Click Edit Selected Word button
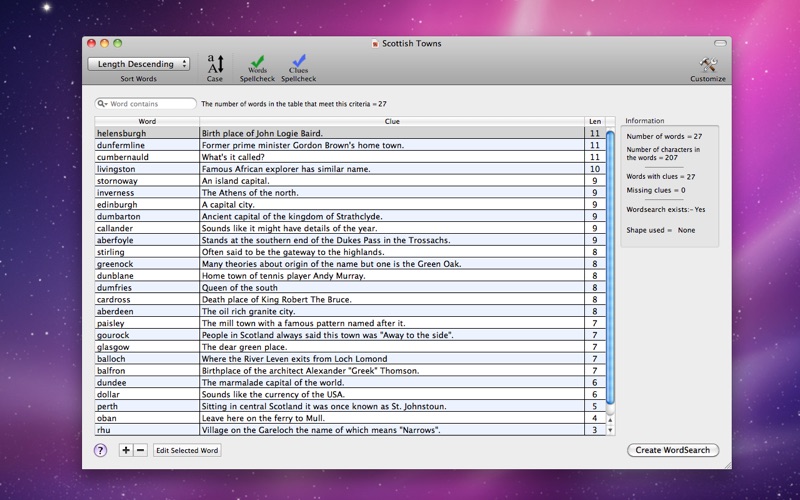Screen dimensions: 800x500 click(187, 451)
